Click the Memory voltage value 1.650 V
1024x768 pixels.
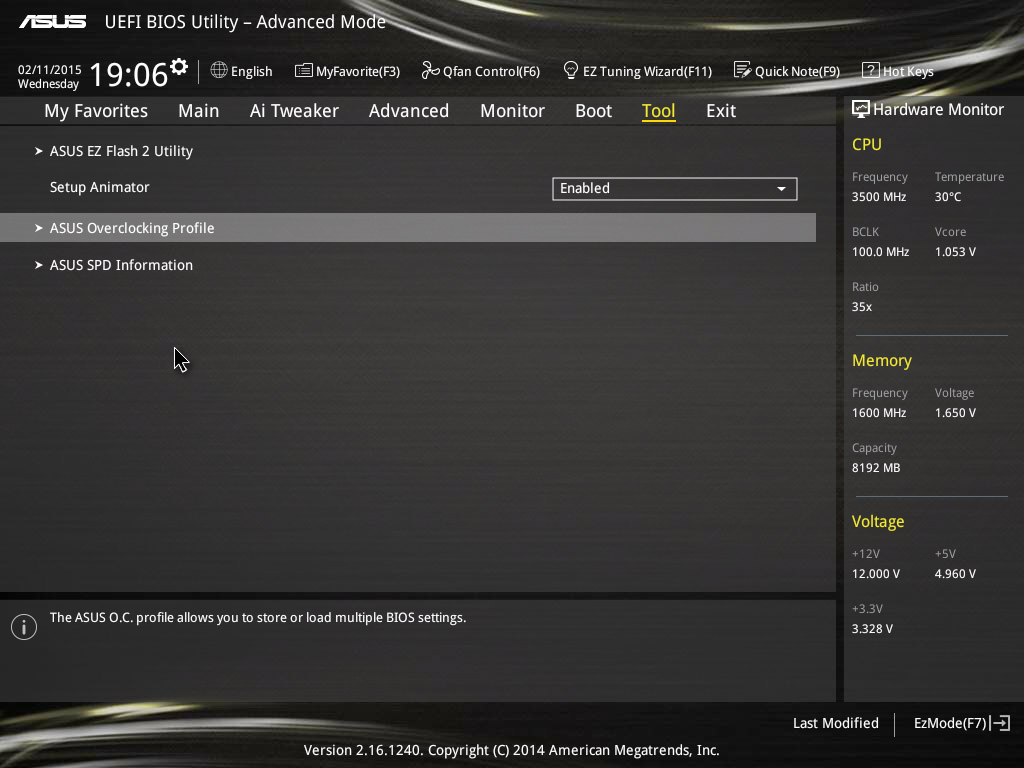(955, 413)
